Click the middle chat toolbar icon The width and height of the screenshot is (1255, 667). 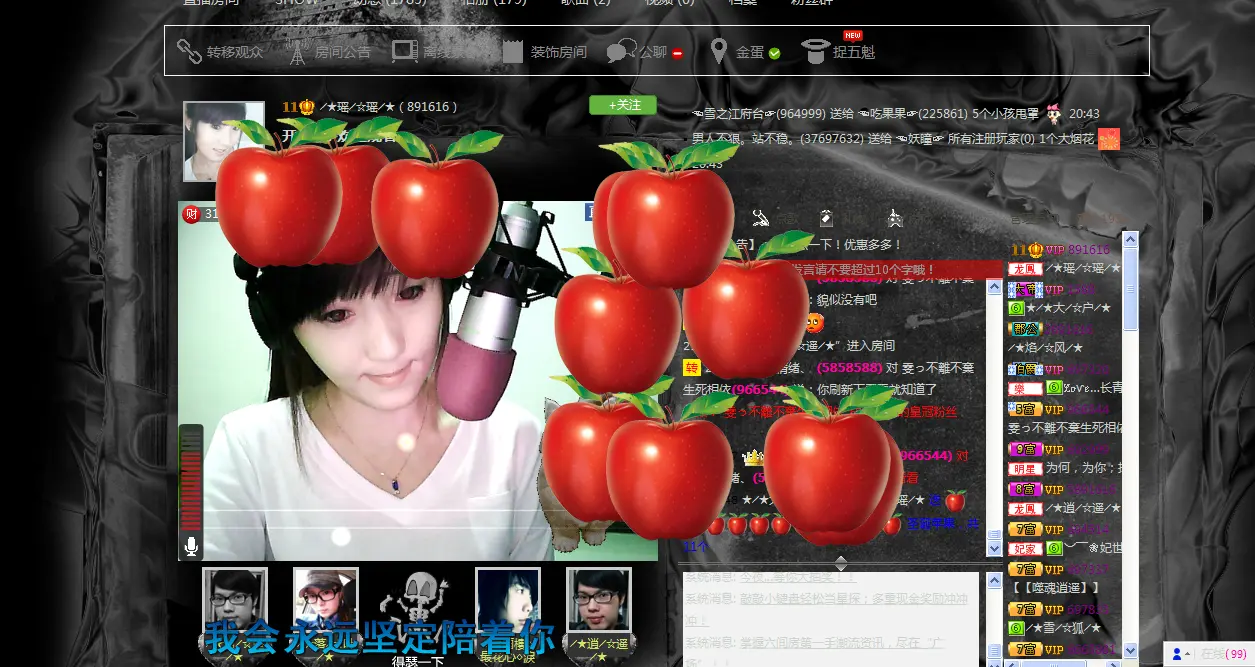click(826, 218)
